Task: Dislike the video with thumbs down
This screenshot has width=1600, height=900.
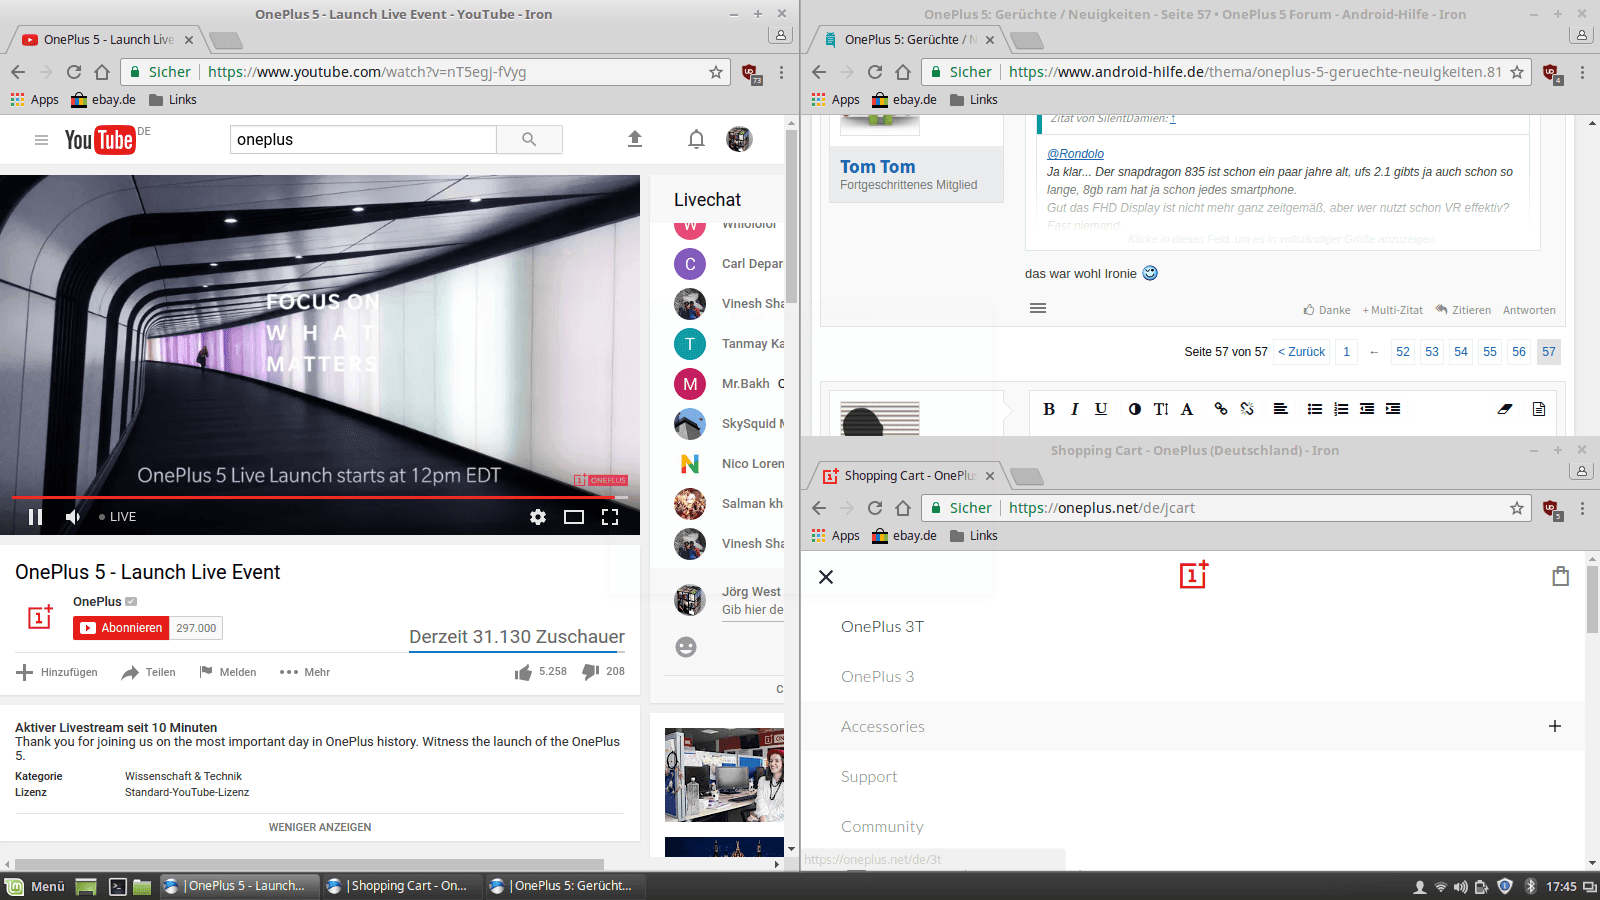Action: coord(590,672)
